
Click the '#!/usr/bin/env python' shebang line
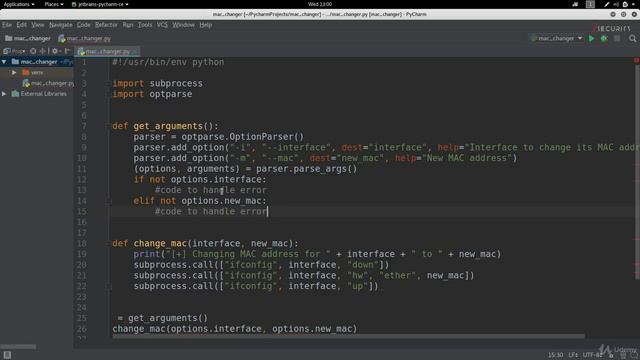click(168, 62)
